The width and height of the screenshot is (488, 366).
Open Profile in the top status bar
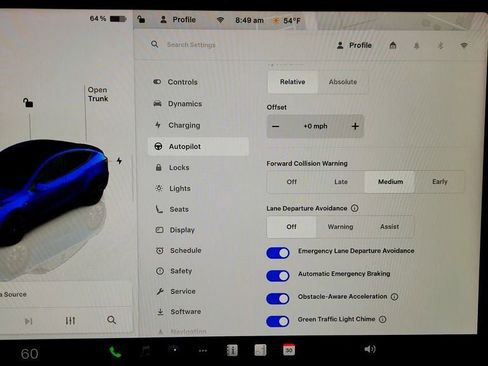pos(178,20)
